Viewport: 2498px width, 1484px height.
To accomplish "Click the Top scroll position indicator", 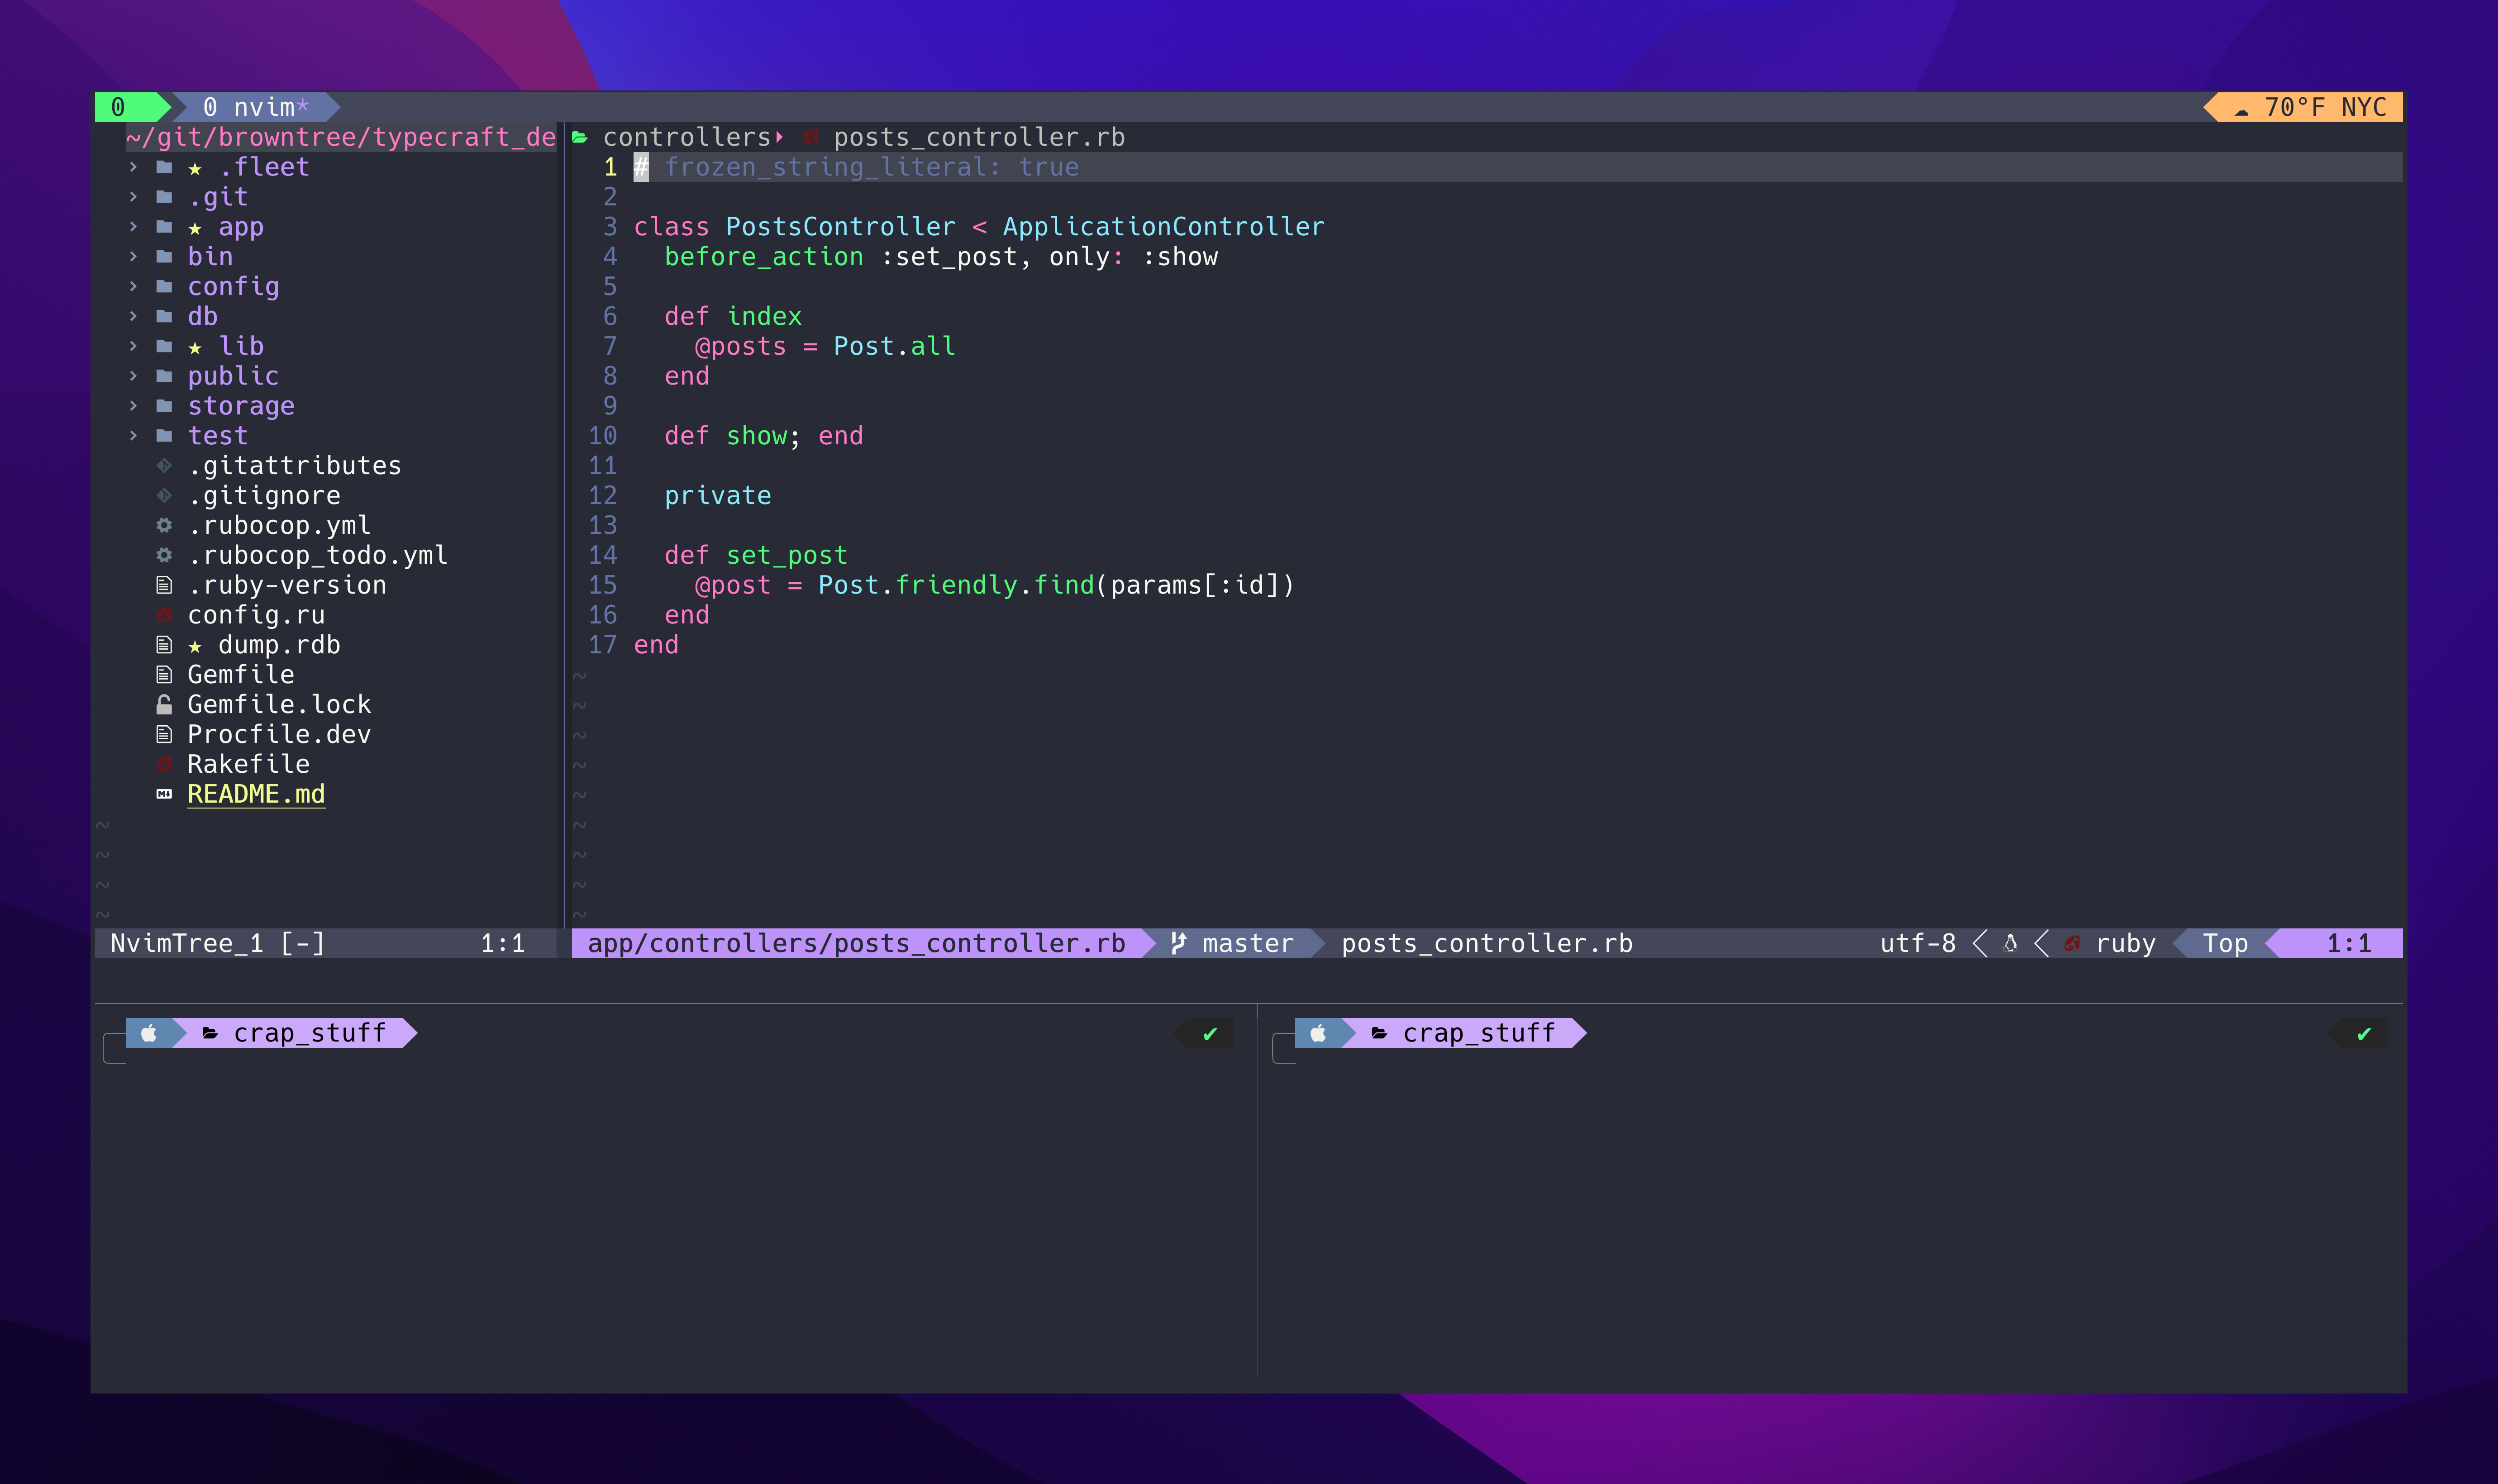I will tap(2225, 943).
